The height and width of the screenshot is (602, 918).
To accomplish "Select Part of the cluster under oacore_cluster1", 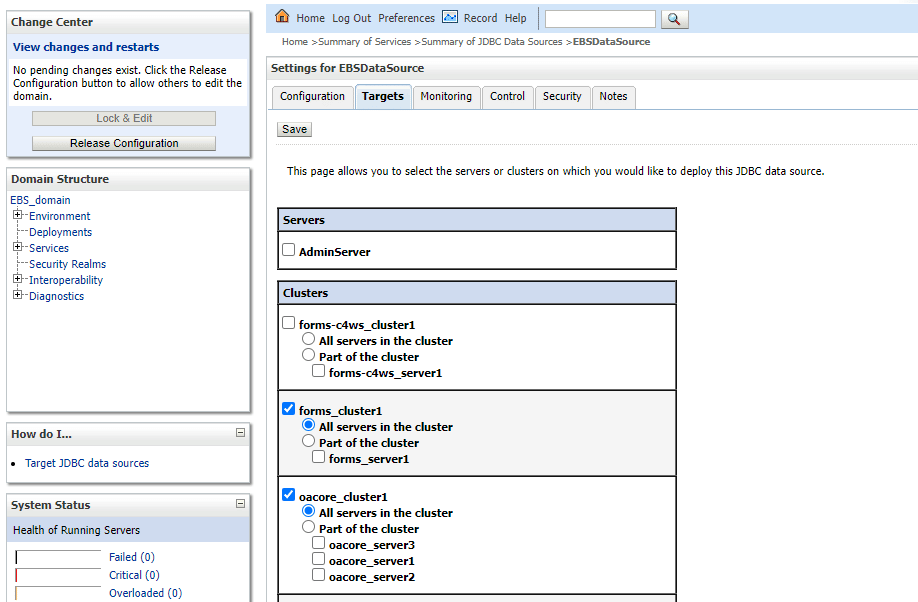I will click(309, 527).
